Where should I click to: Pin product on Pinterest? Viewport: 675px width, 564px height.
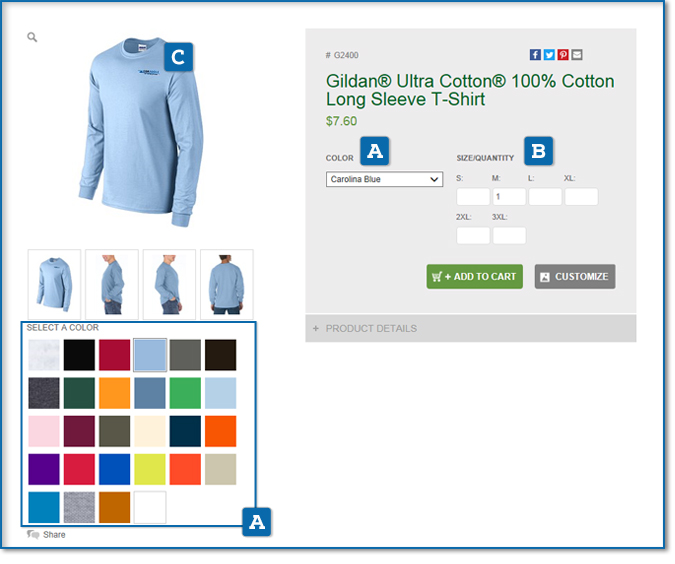point(563,55)
